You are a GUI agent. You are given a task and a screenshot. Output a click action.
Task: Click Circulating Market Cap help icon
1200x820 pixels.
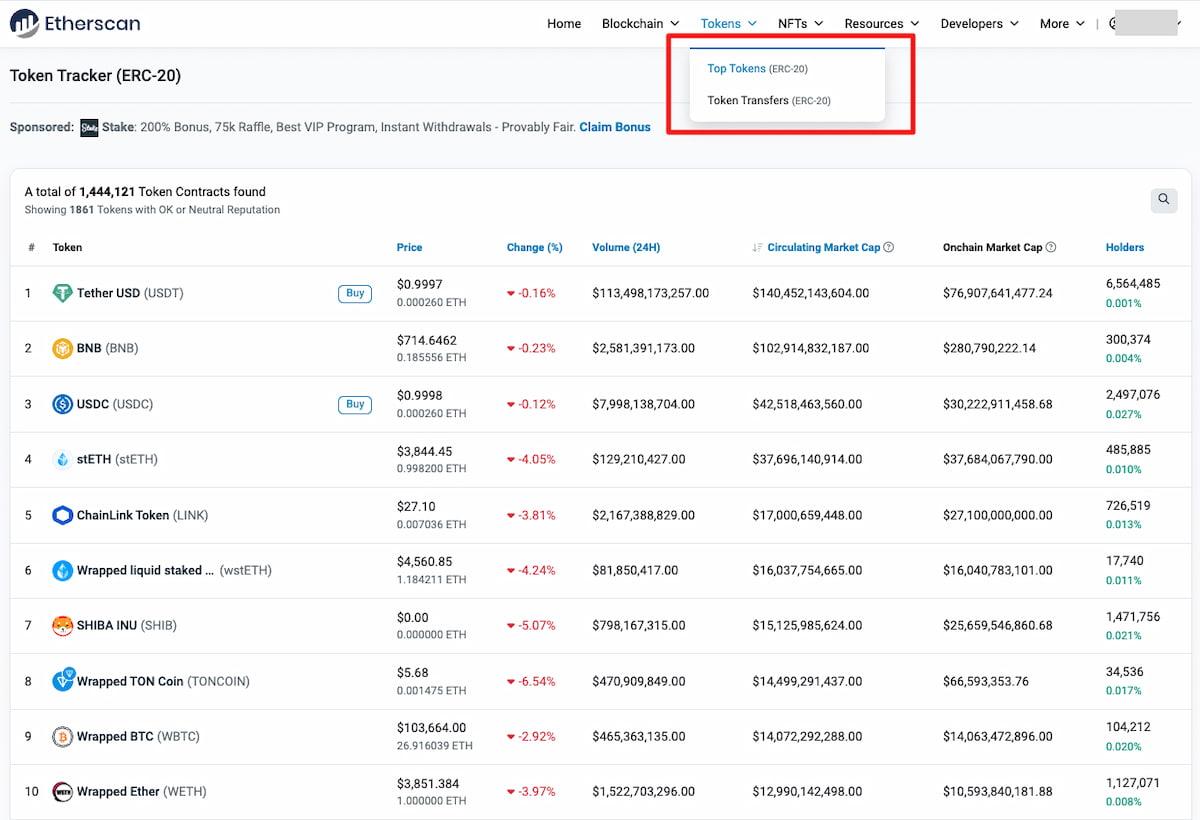click(x=889, y=247)
